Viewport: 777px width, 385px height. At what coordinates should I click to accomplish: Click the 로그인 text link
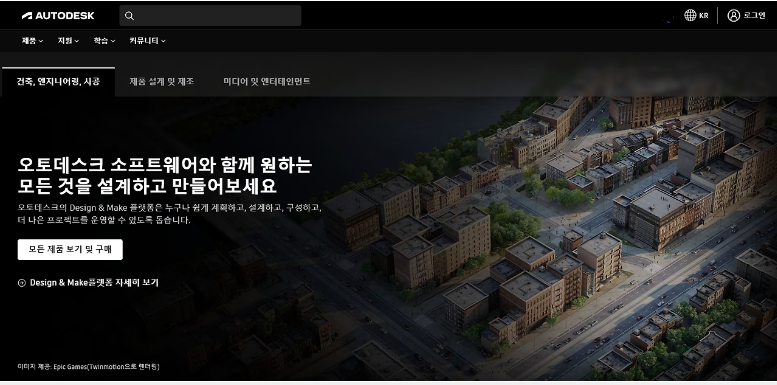pyautogui.click(x=754, y=15)
